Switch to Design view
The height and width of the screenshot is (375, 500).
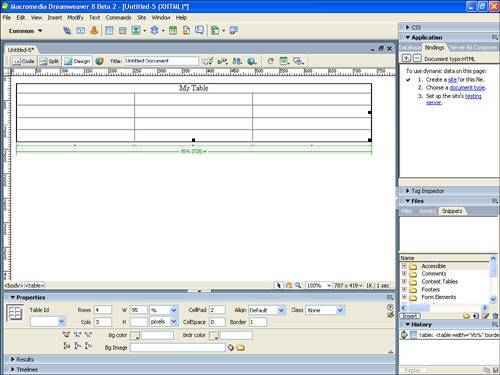[x=77, y=61]
